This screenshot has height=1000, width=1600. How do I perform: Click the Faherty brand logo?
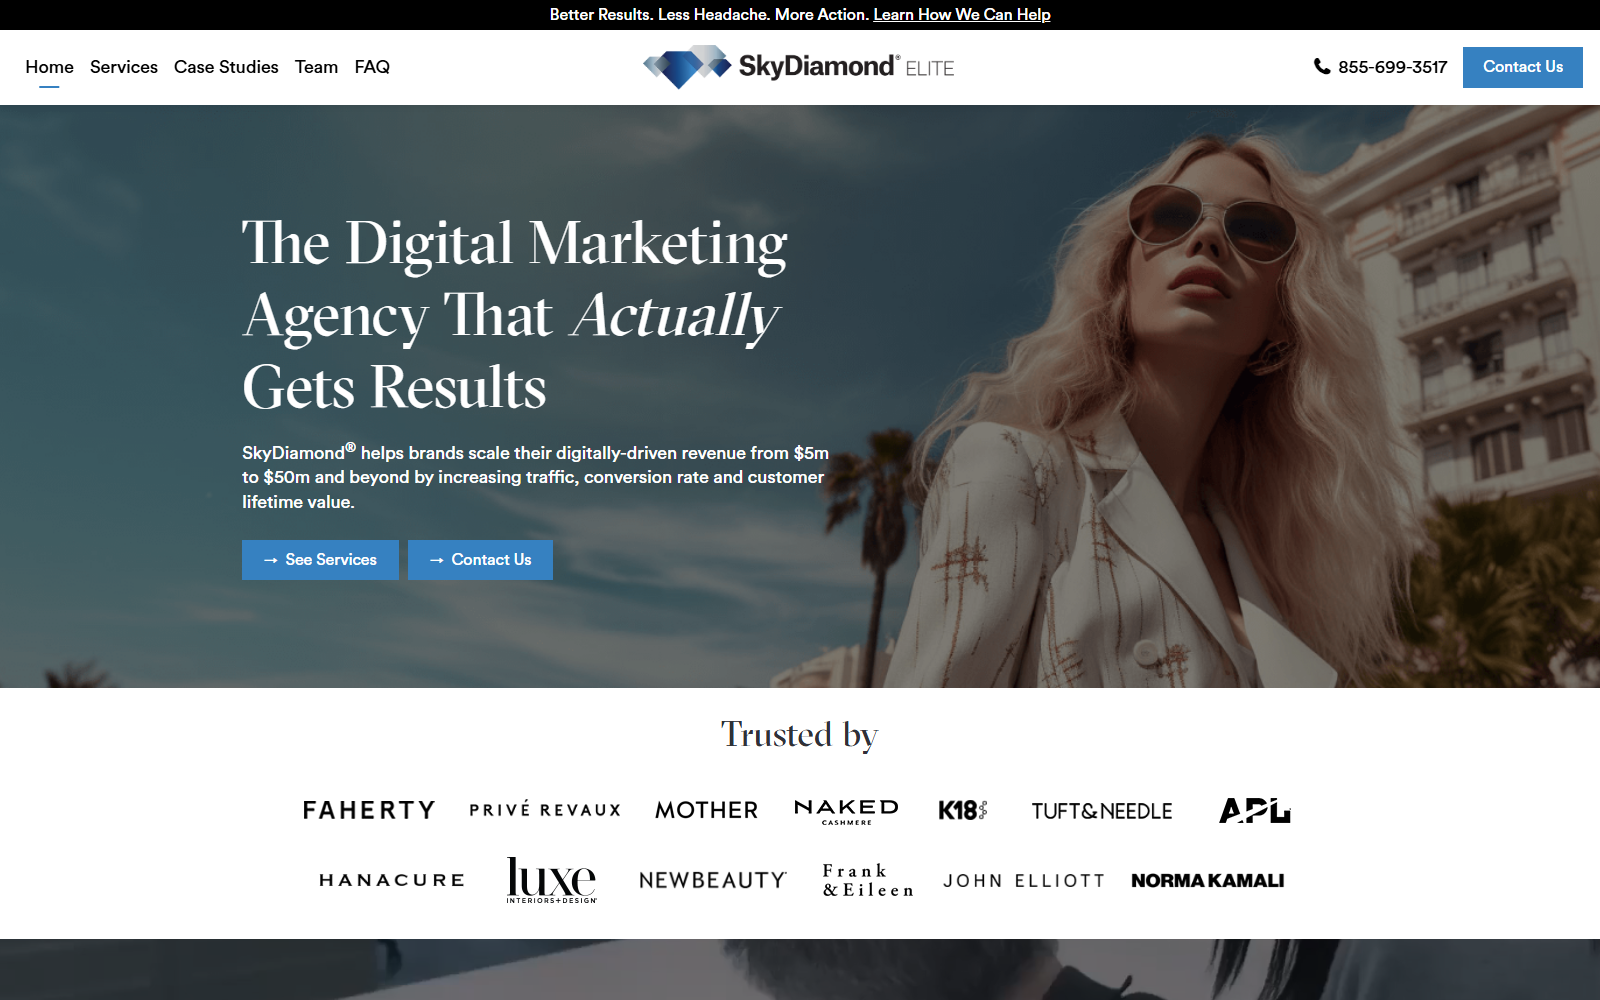pyautogui.click(x=369, y=810)
